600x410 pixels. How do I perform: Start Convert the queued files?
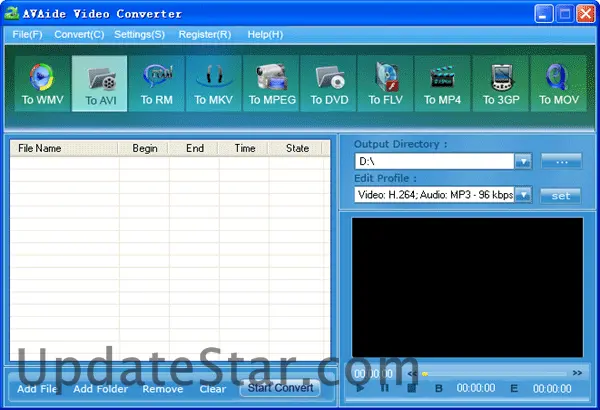pos(280,388)
